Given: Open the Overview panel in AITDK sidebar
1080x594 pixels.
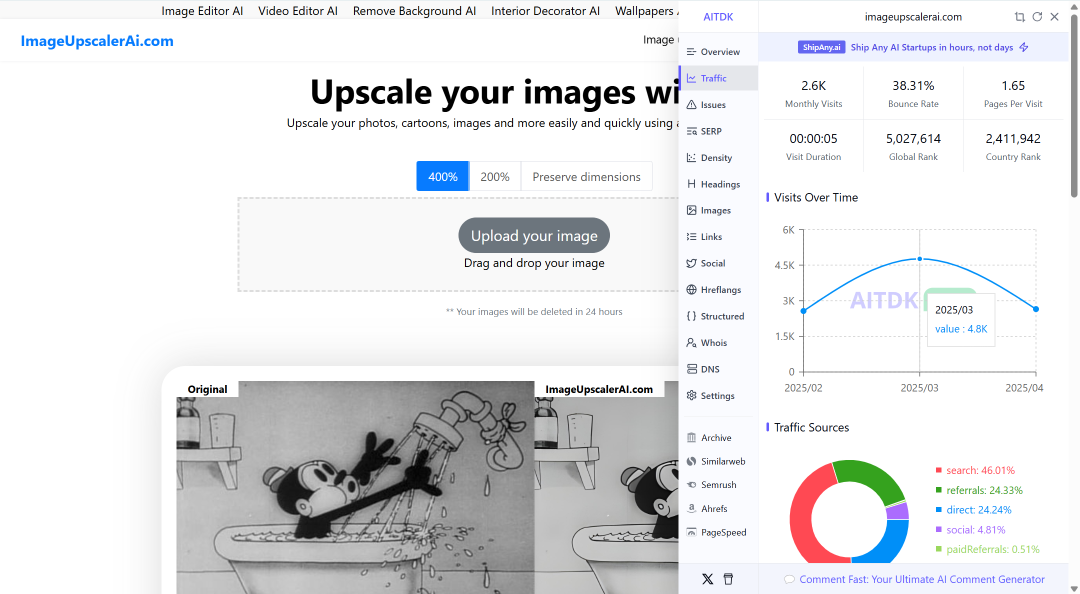Looking at the screenshot, I should click(718, 52).
